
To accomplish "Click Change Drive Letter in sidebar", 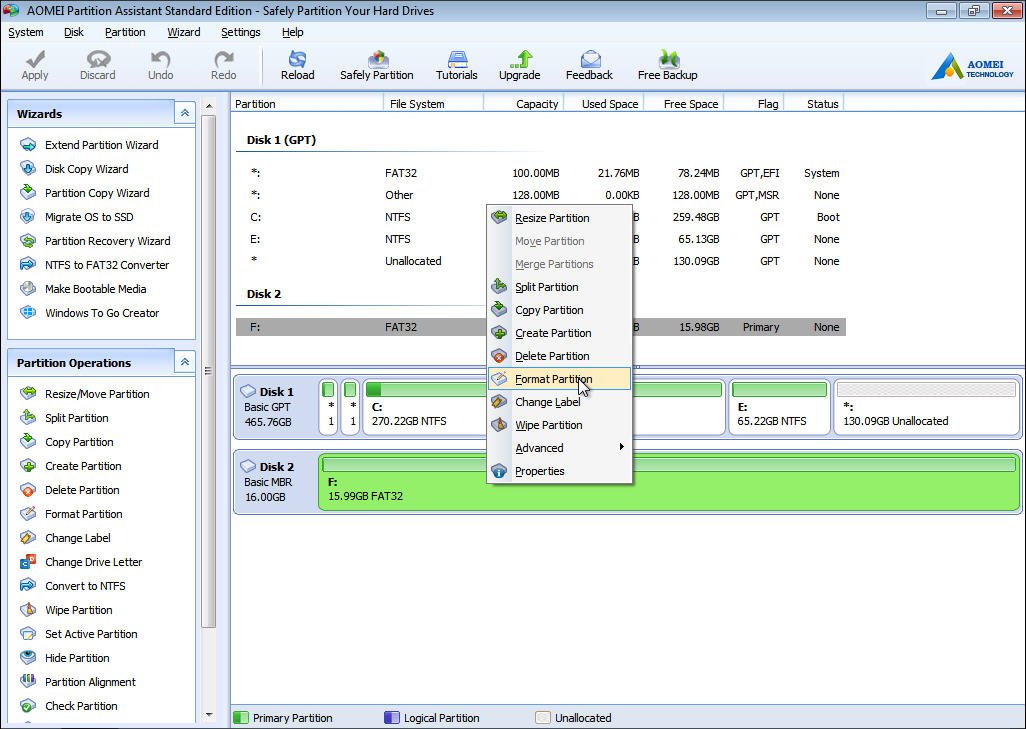I will 93,562.
